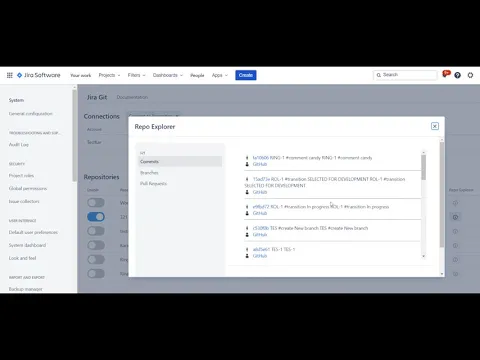Open the Documentation link beside Jira Git
The width and height of the screenshot is (480, 360).
click(x=132, y=97)
